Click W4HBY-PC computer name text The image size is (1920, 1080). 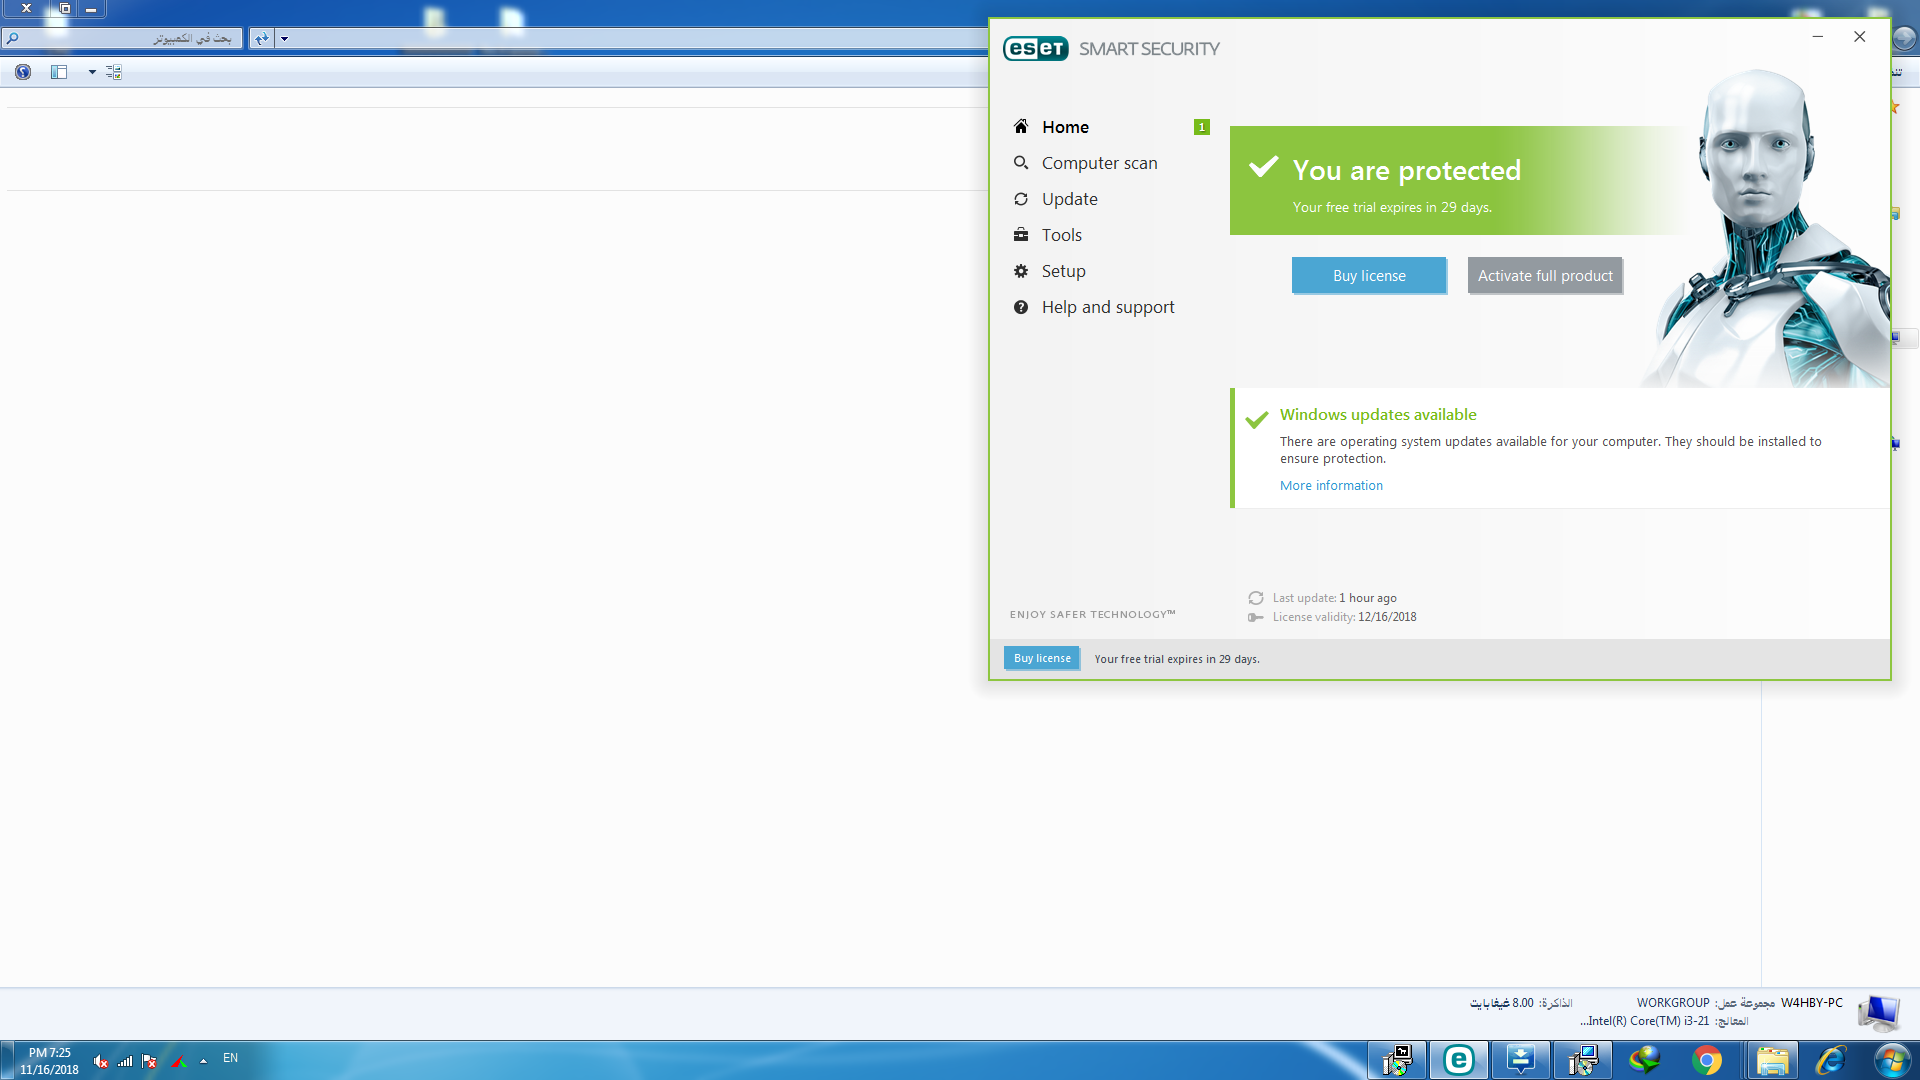(1811, 1003)
